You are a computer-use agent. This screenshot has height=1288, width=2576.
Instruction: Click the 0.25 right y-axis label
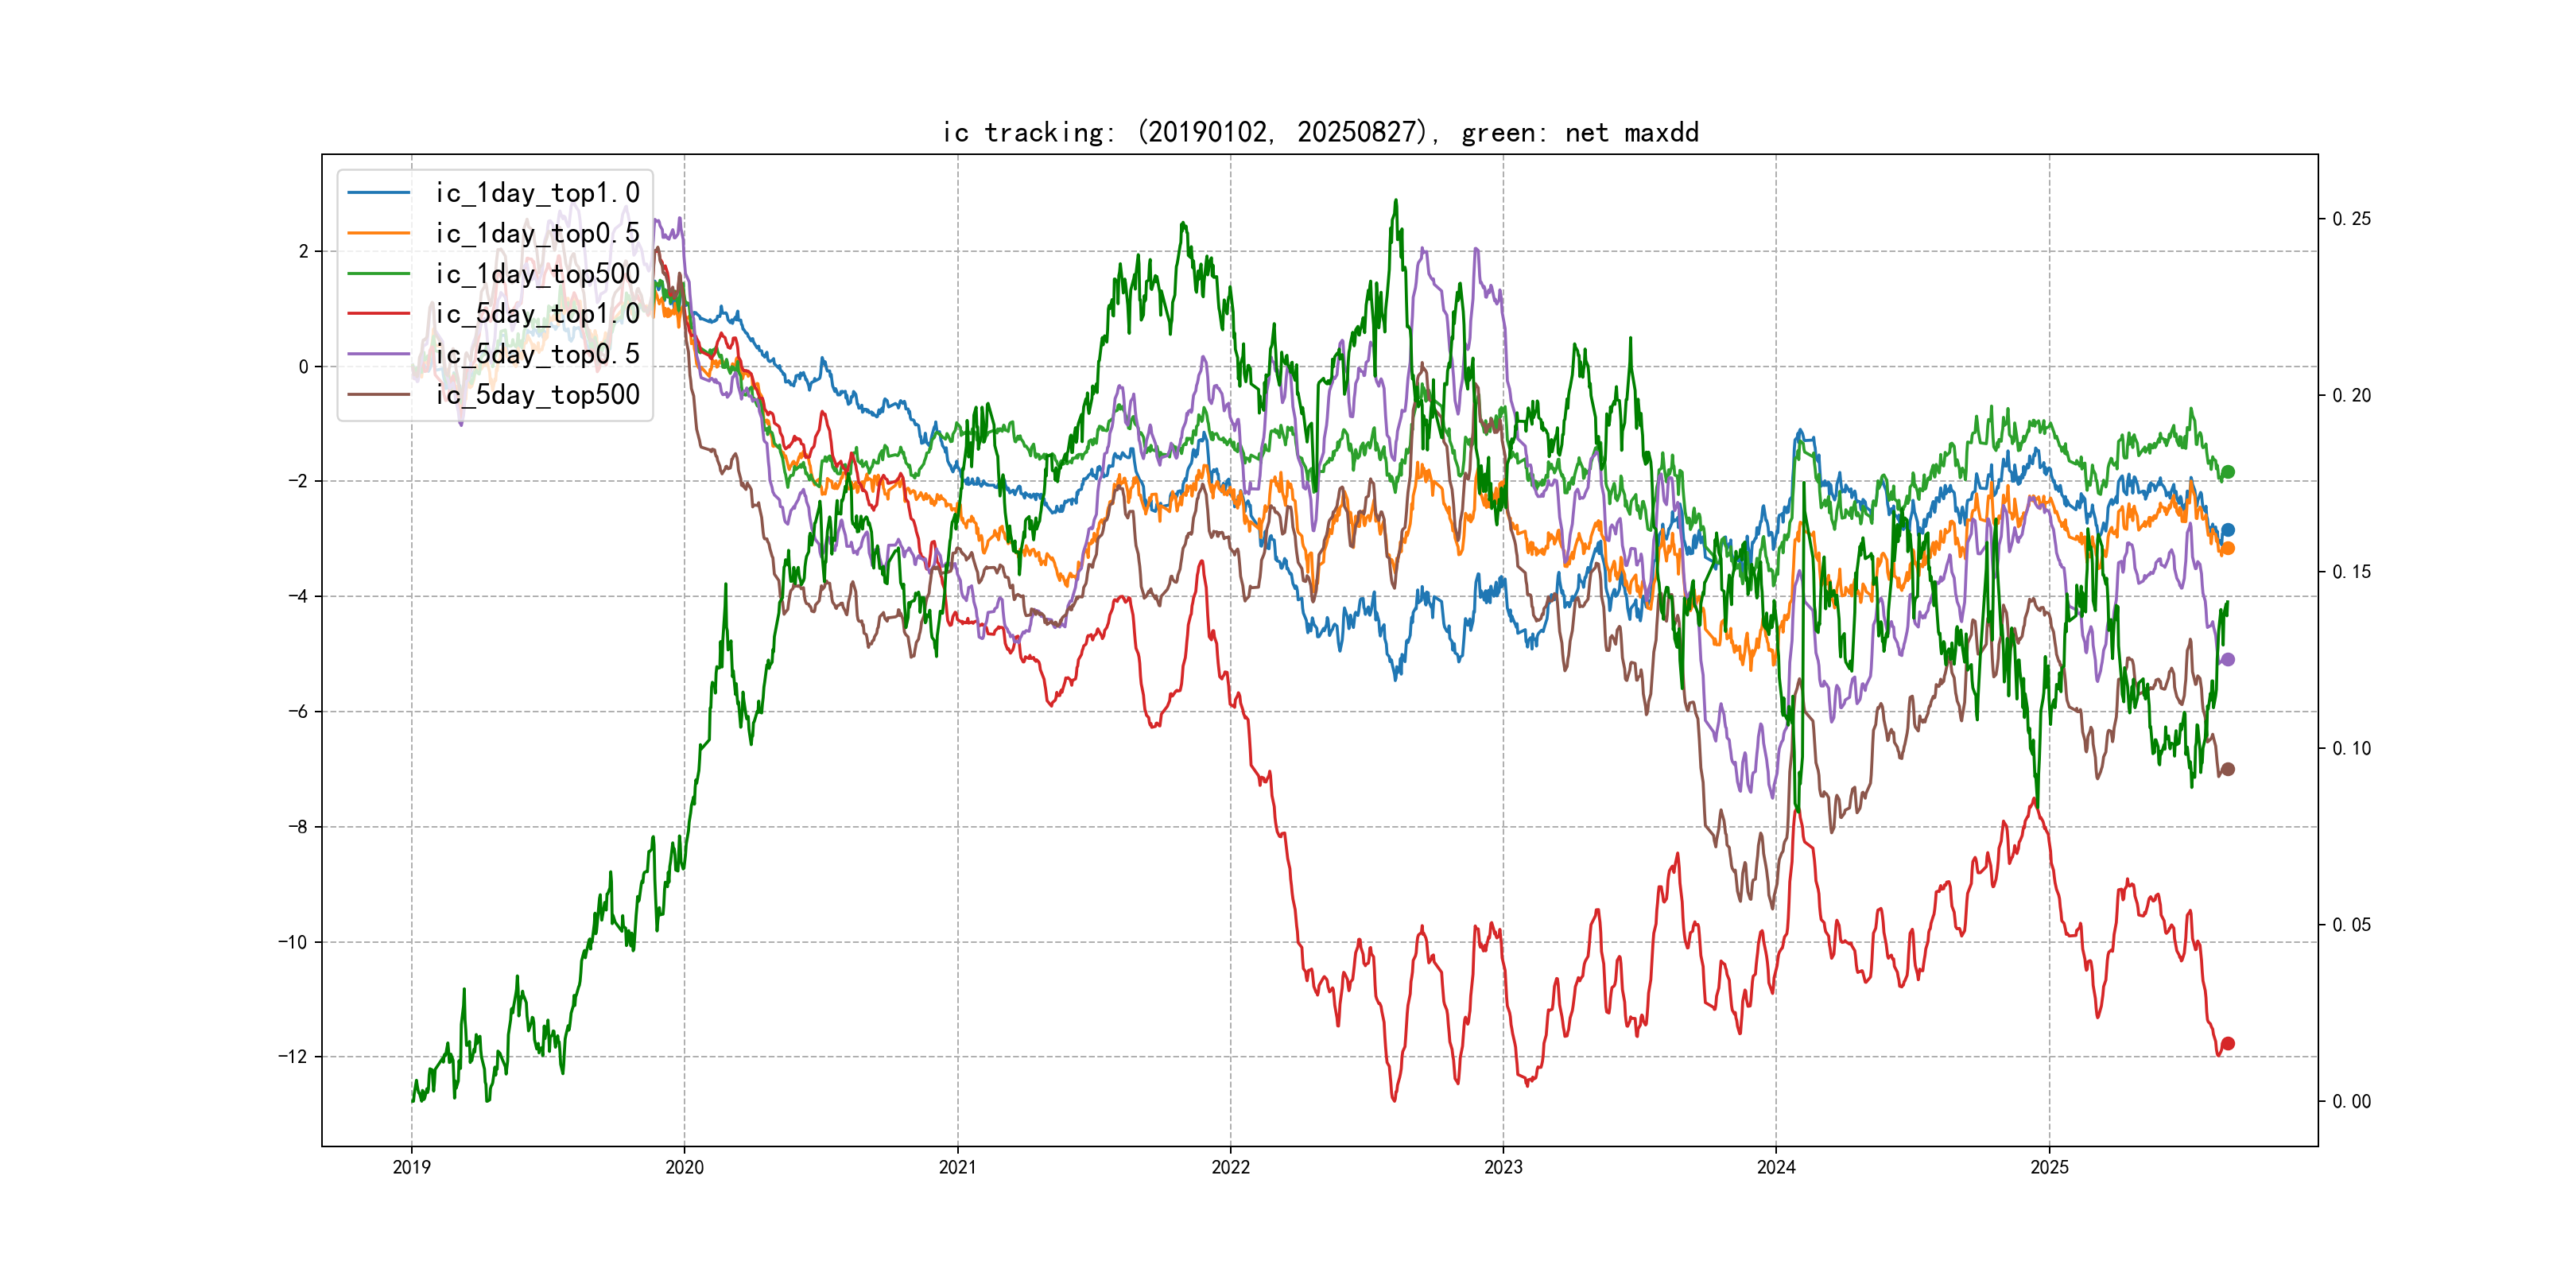click(x=2351, y=219)
